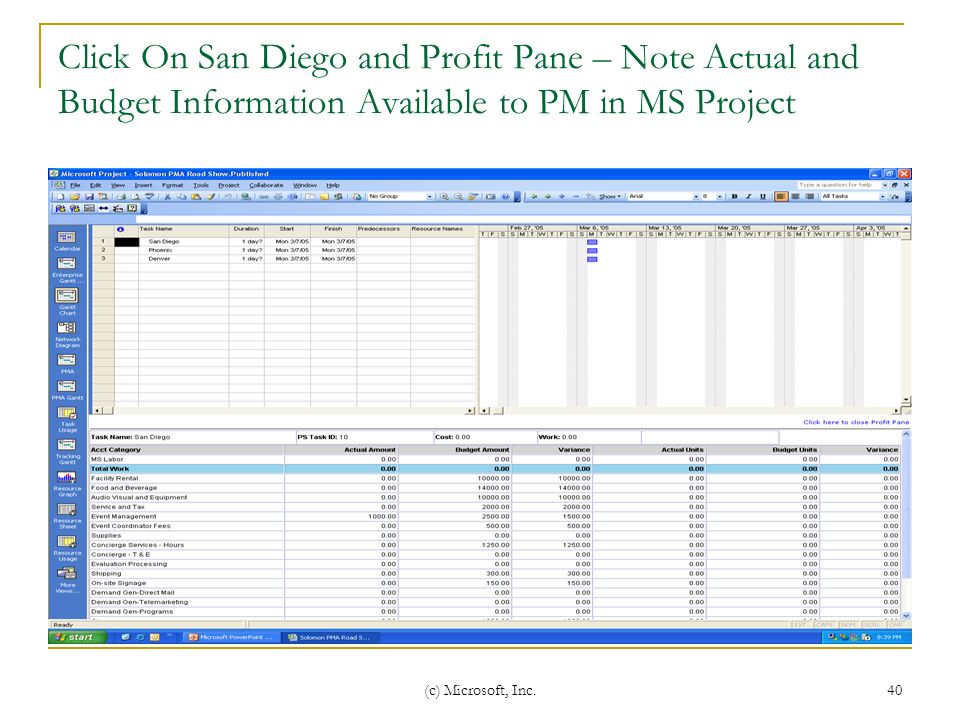Click the Paste clipboard icon
Image resolution: width=960 pixels, height=720 pixels.
196,197
